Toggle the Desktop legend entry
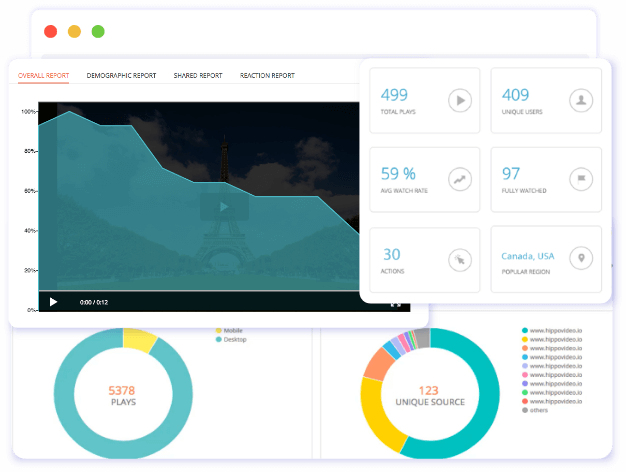 pyautogui.click(x=231, y=339)
